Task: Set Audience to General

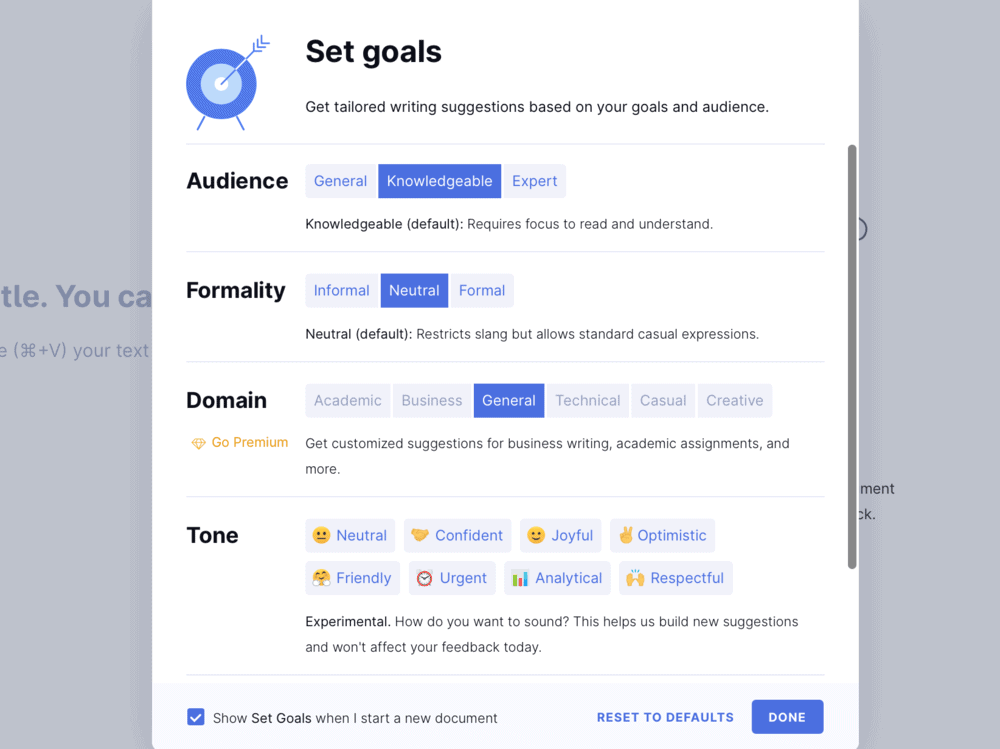Action: point(341,181)
